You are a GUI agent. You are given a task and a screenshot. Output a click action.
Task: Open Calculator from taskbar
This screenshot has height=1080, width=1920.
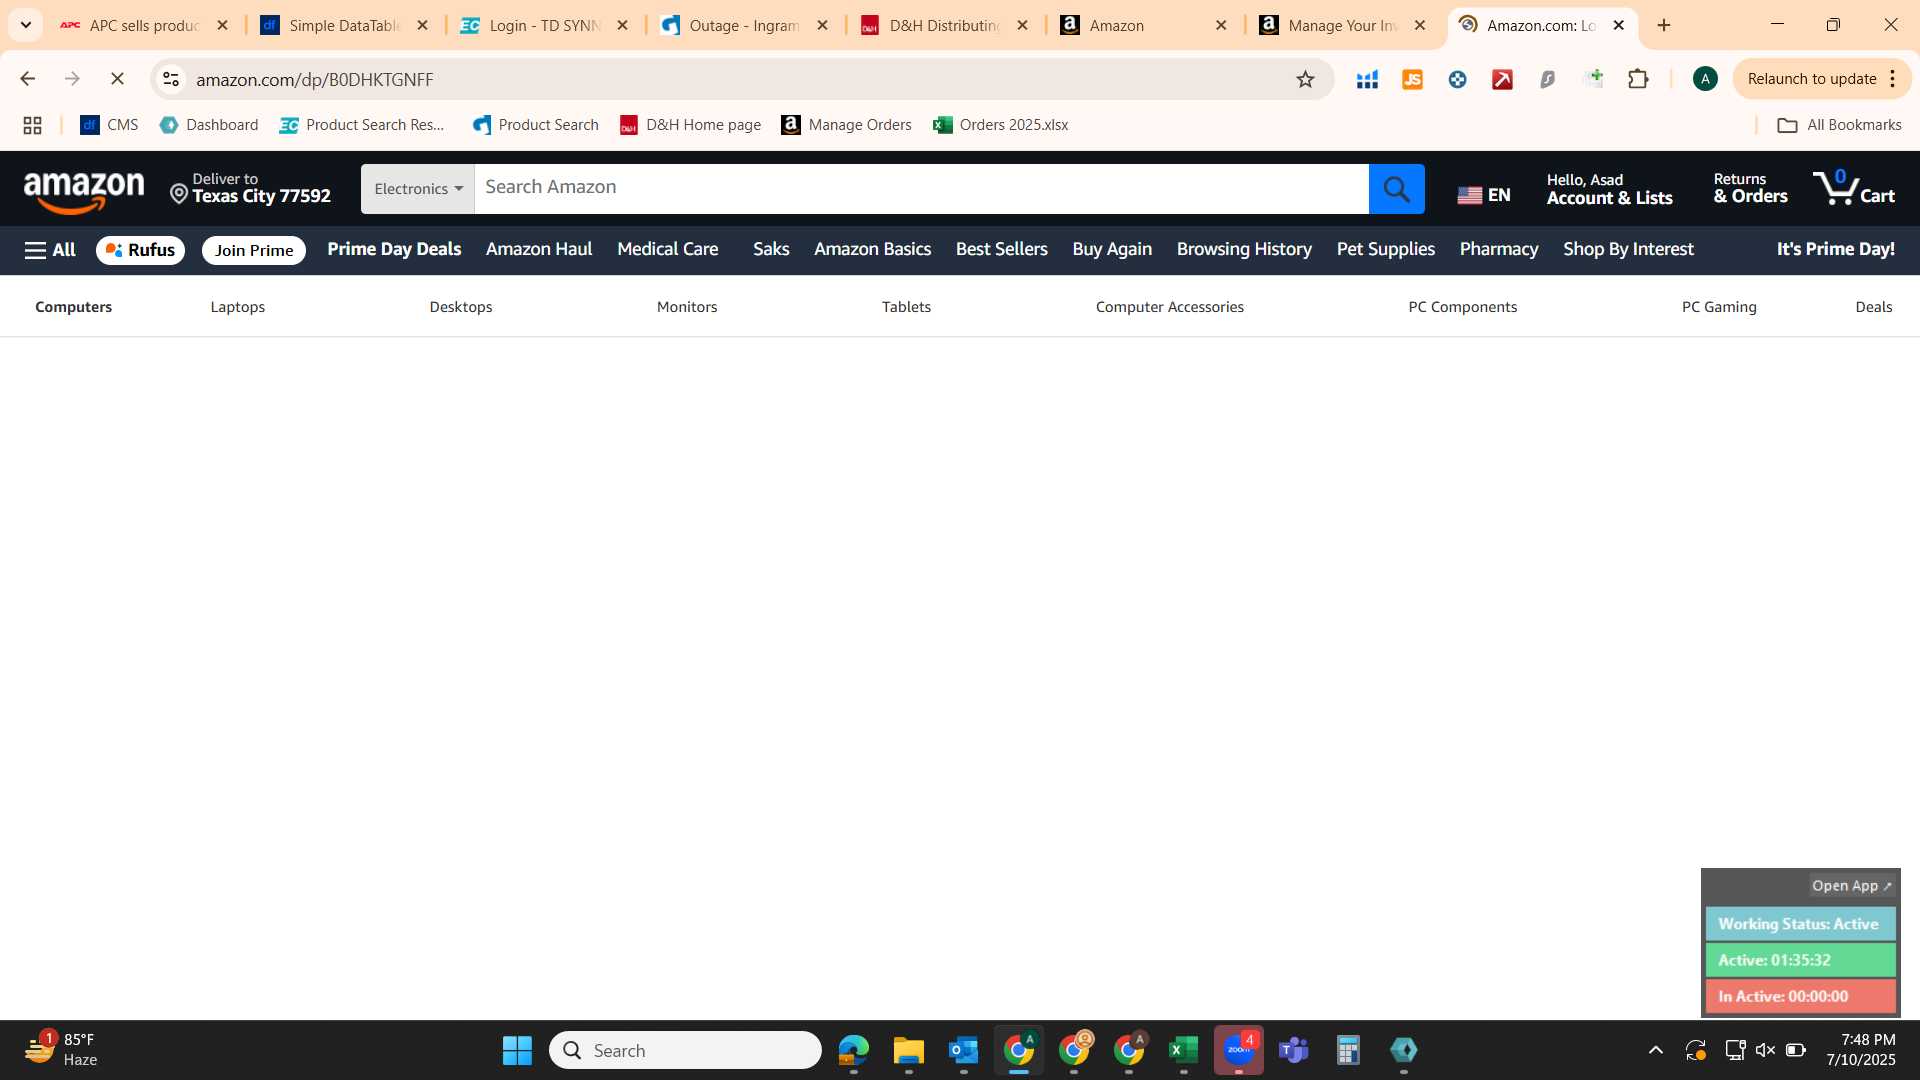tap(1348, 1050)
